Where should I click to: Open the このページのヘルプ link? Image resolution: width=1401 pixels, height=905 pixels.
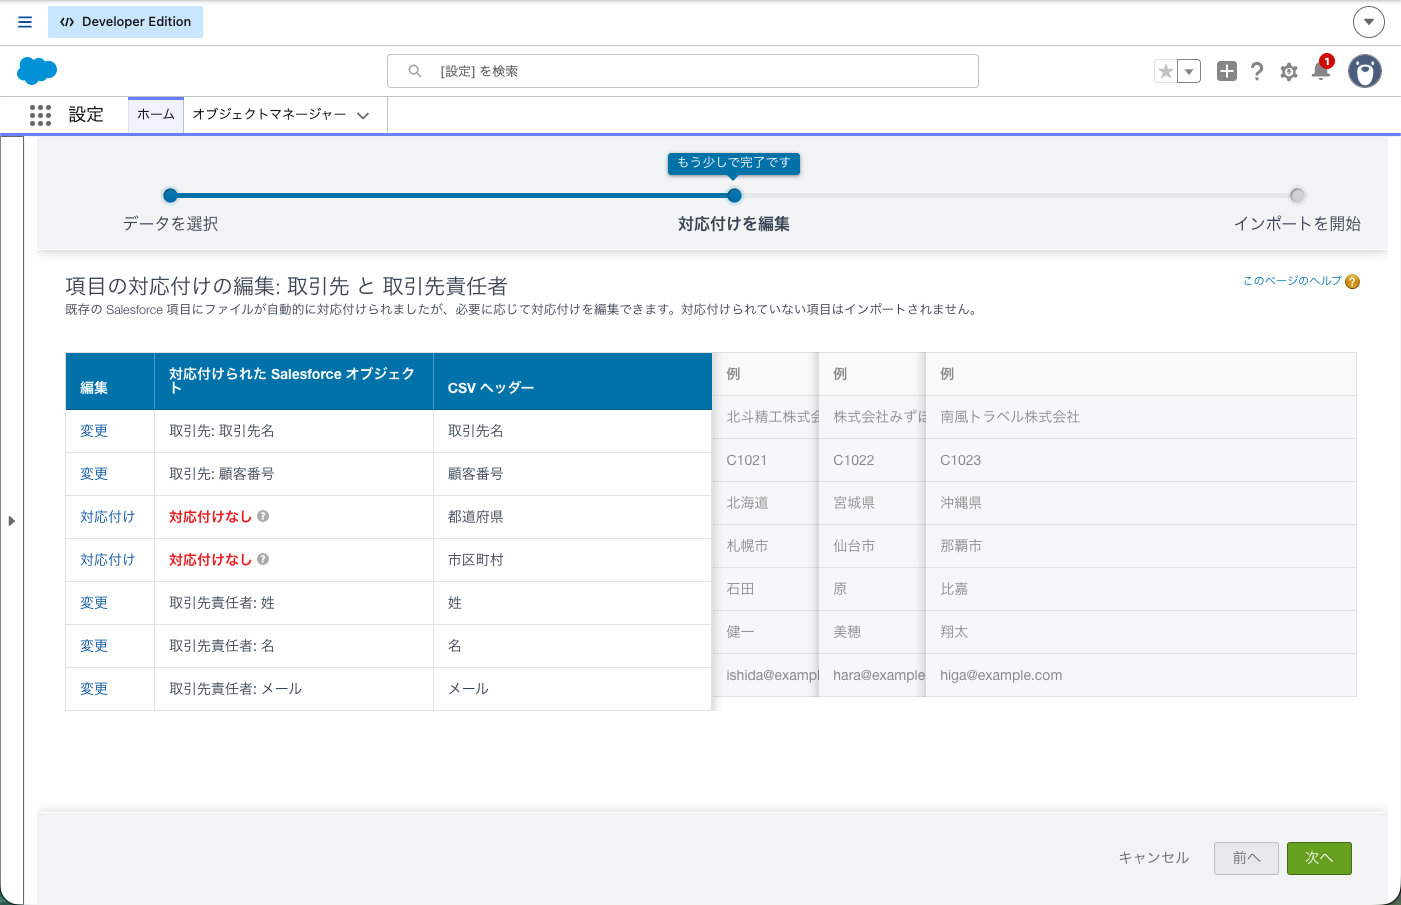1292,281
